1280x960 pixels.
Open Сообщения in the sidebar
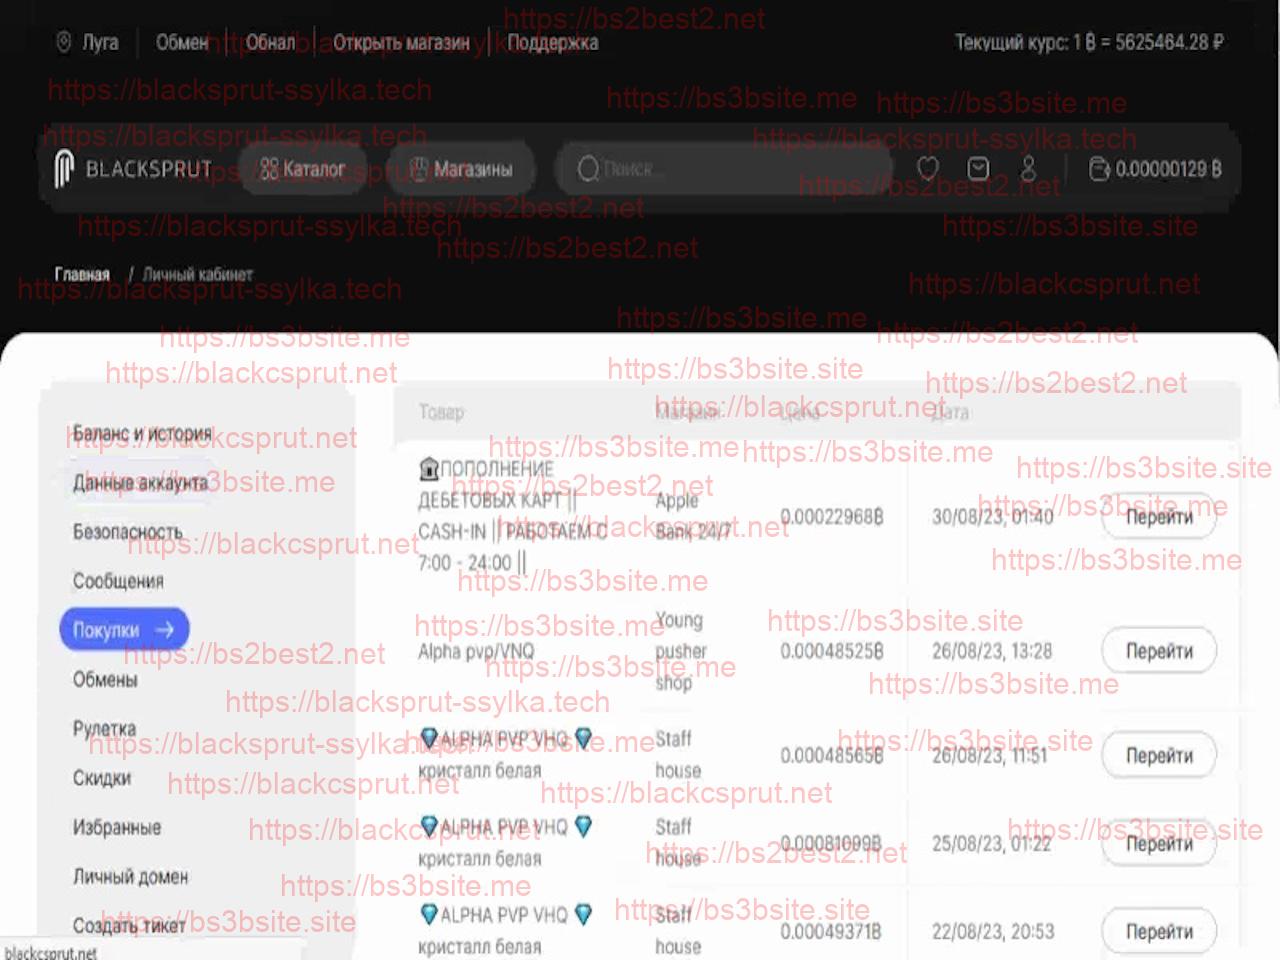118,581
